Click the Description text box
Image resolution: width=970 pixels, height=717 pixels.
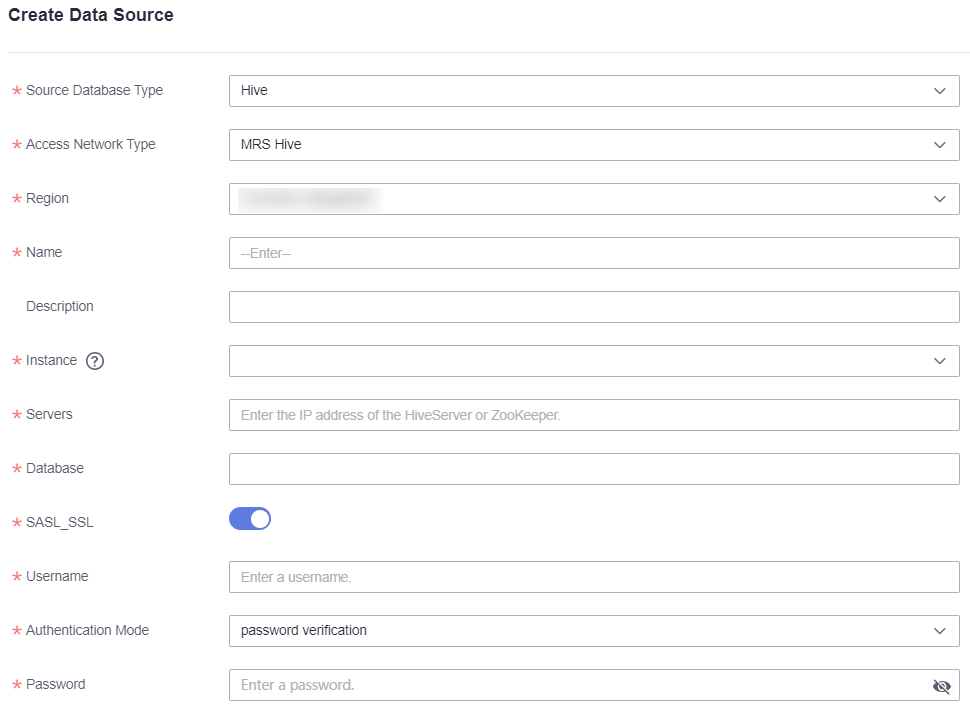pos(594,307)
